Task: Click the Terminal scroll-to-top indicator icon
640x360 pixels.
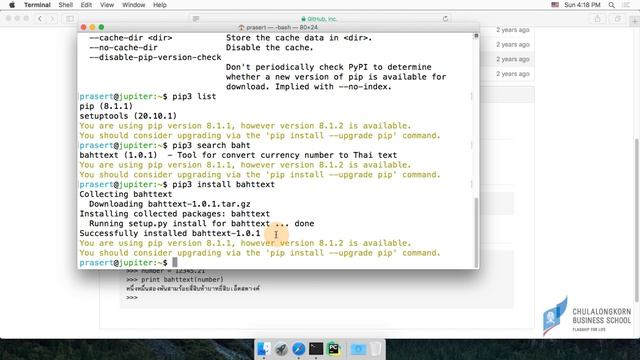Action: 476,36
